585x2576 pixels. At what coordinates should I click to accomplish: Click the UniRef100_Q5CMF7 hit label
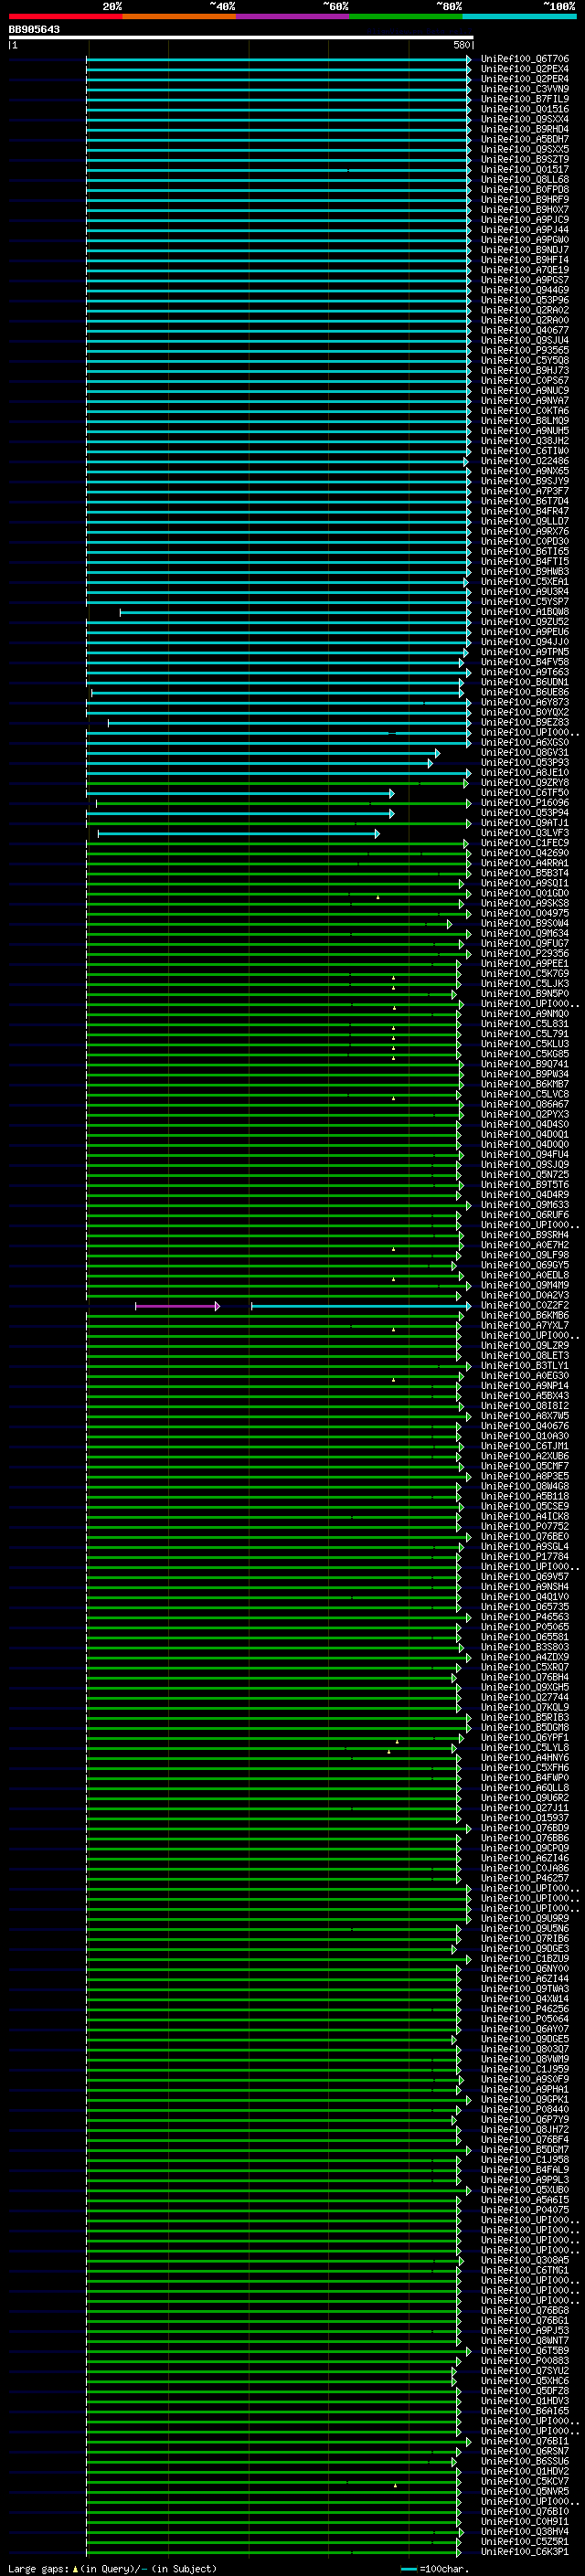click(x=524, y=1467)
